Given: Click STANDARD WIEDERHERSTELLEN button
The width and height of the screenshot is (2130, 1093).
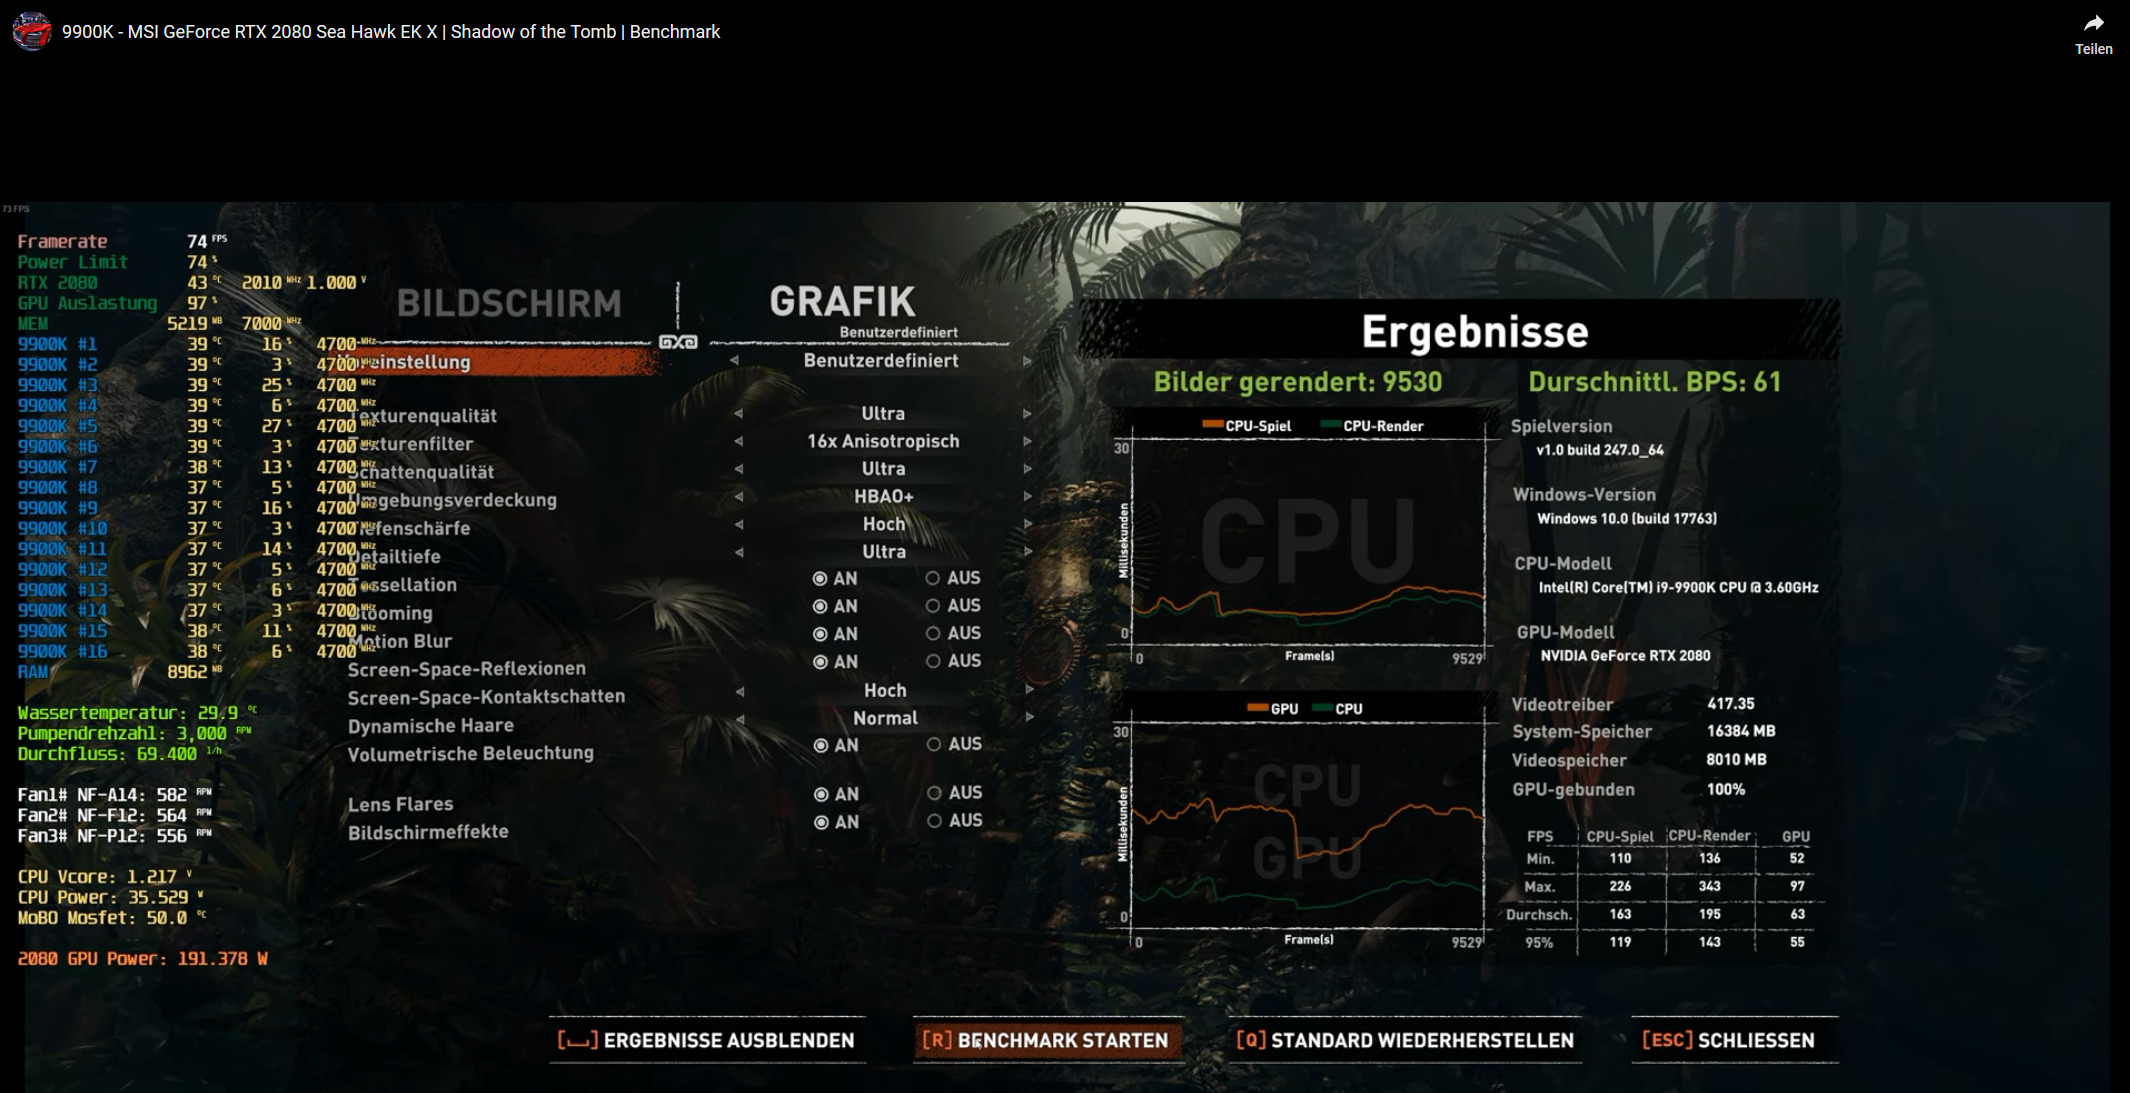Looking at the screenshot, I should [x=1405, y=1040].
